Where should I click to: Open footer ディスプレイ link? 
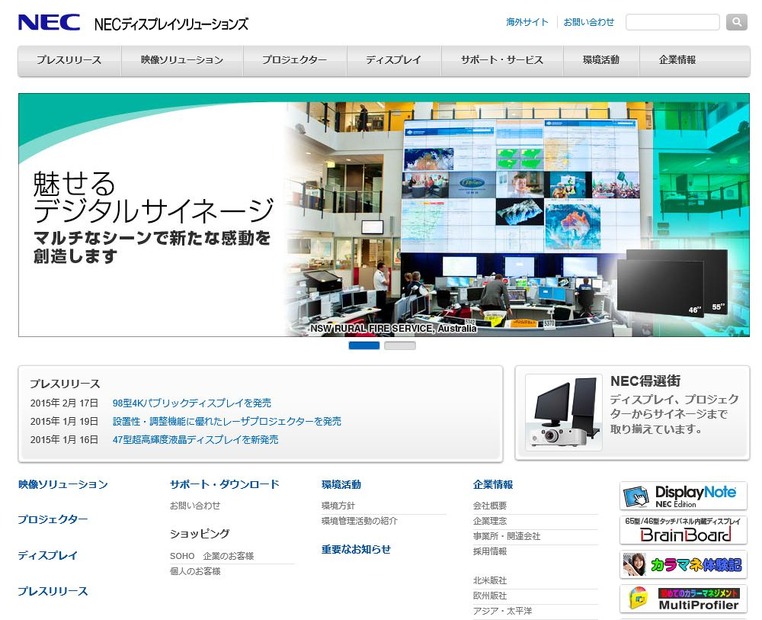(x=48, y=555)
